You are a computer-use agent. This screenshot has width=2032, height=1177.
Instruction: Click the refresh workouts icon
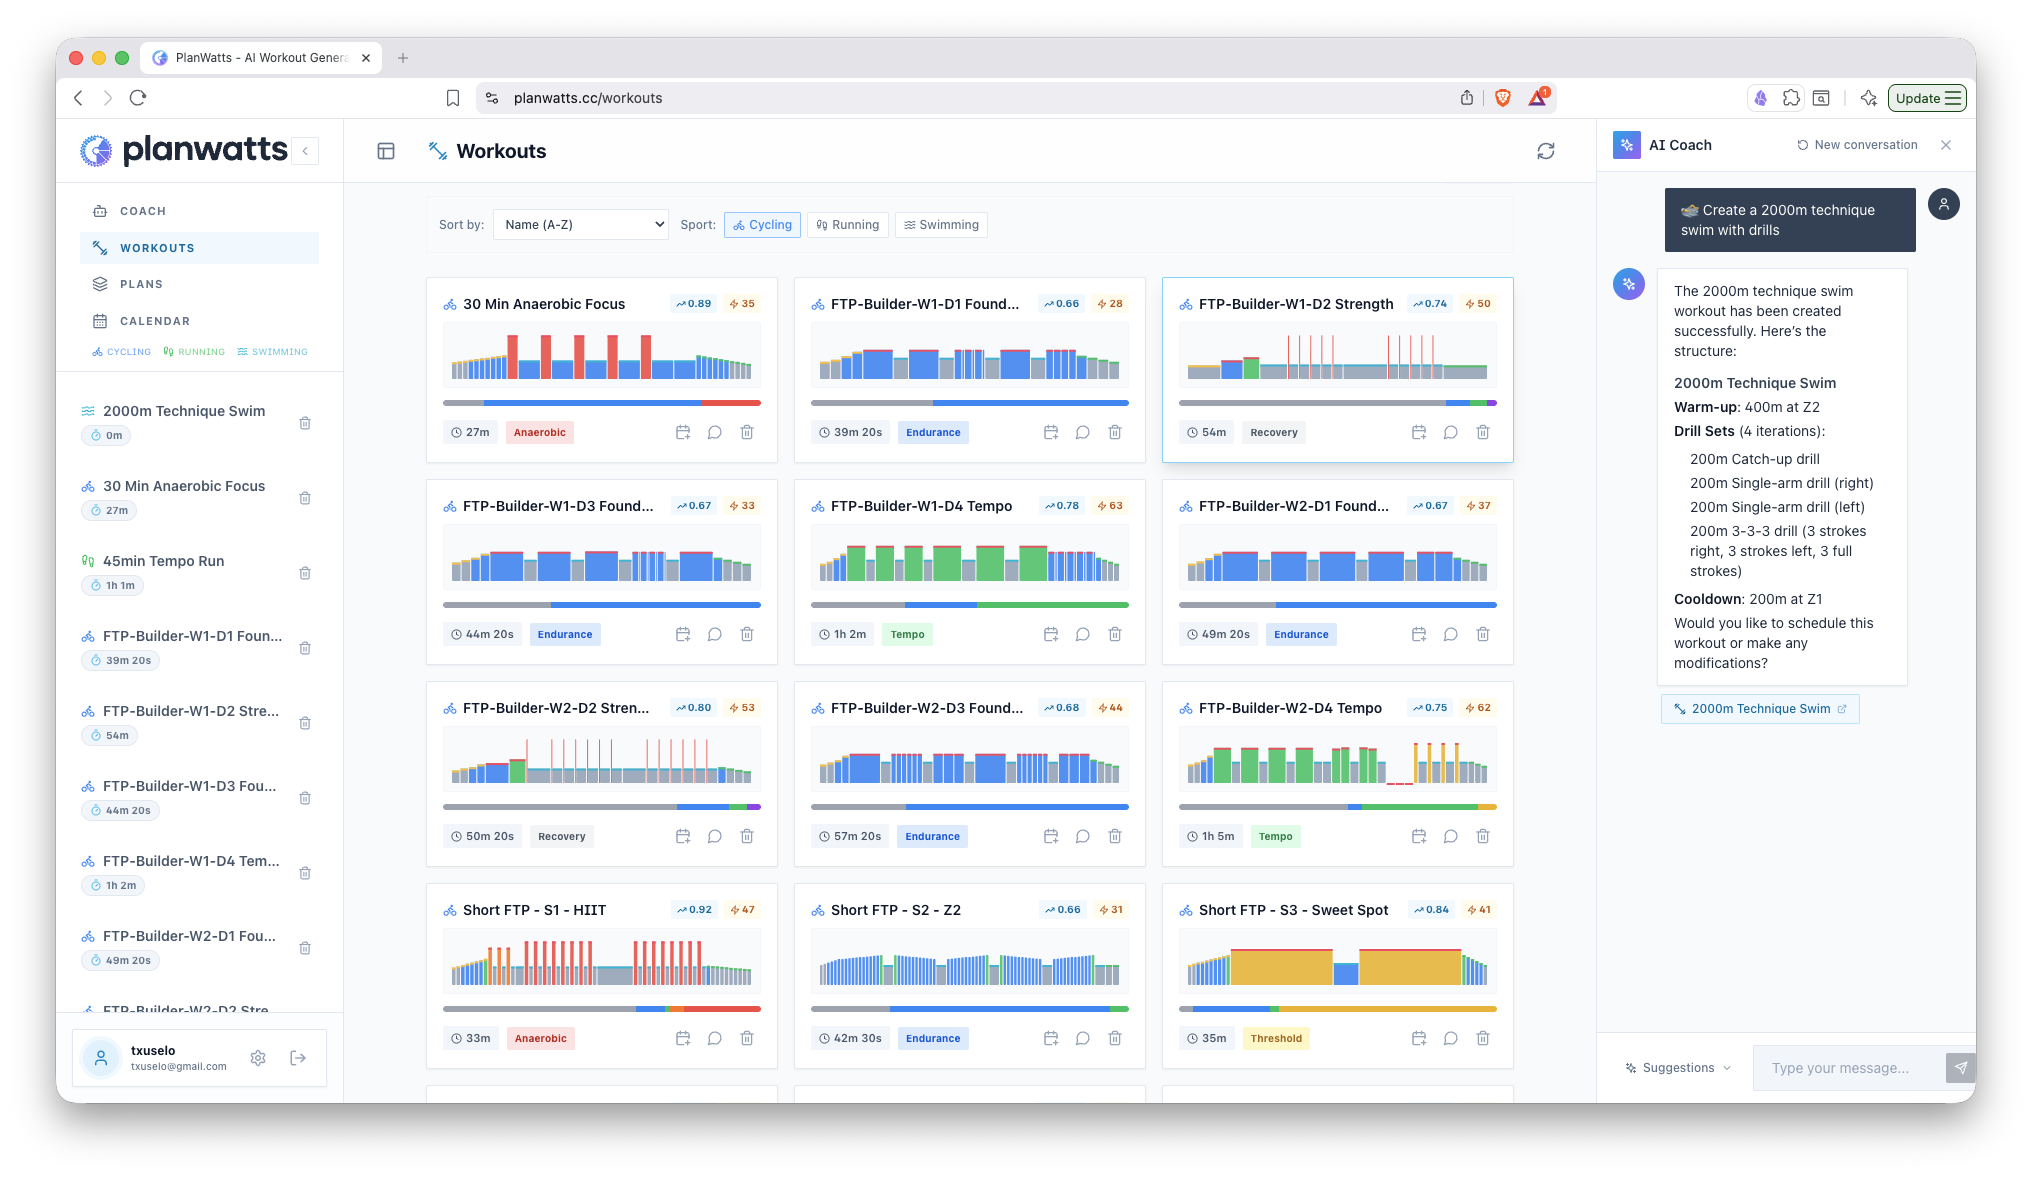[1545, 151]
